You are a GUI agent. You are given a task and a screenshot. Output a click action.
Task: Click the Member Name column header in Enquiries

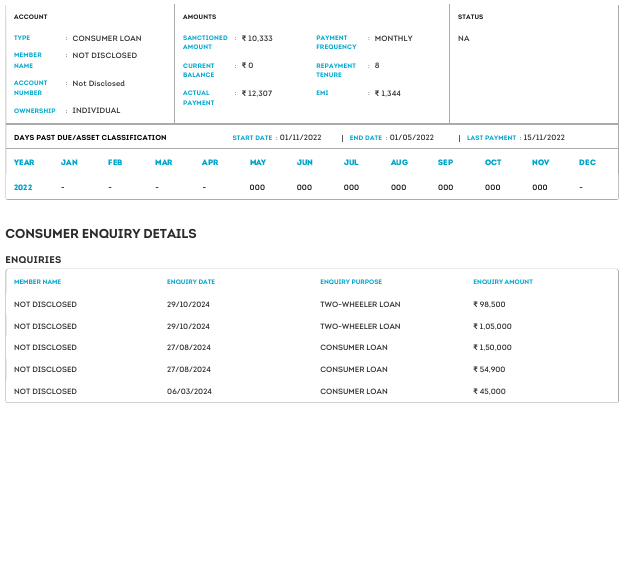pos(37,282)
